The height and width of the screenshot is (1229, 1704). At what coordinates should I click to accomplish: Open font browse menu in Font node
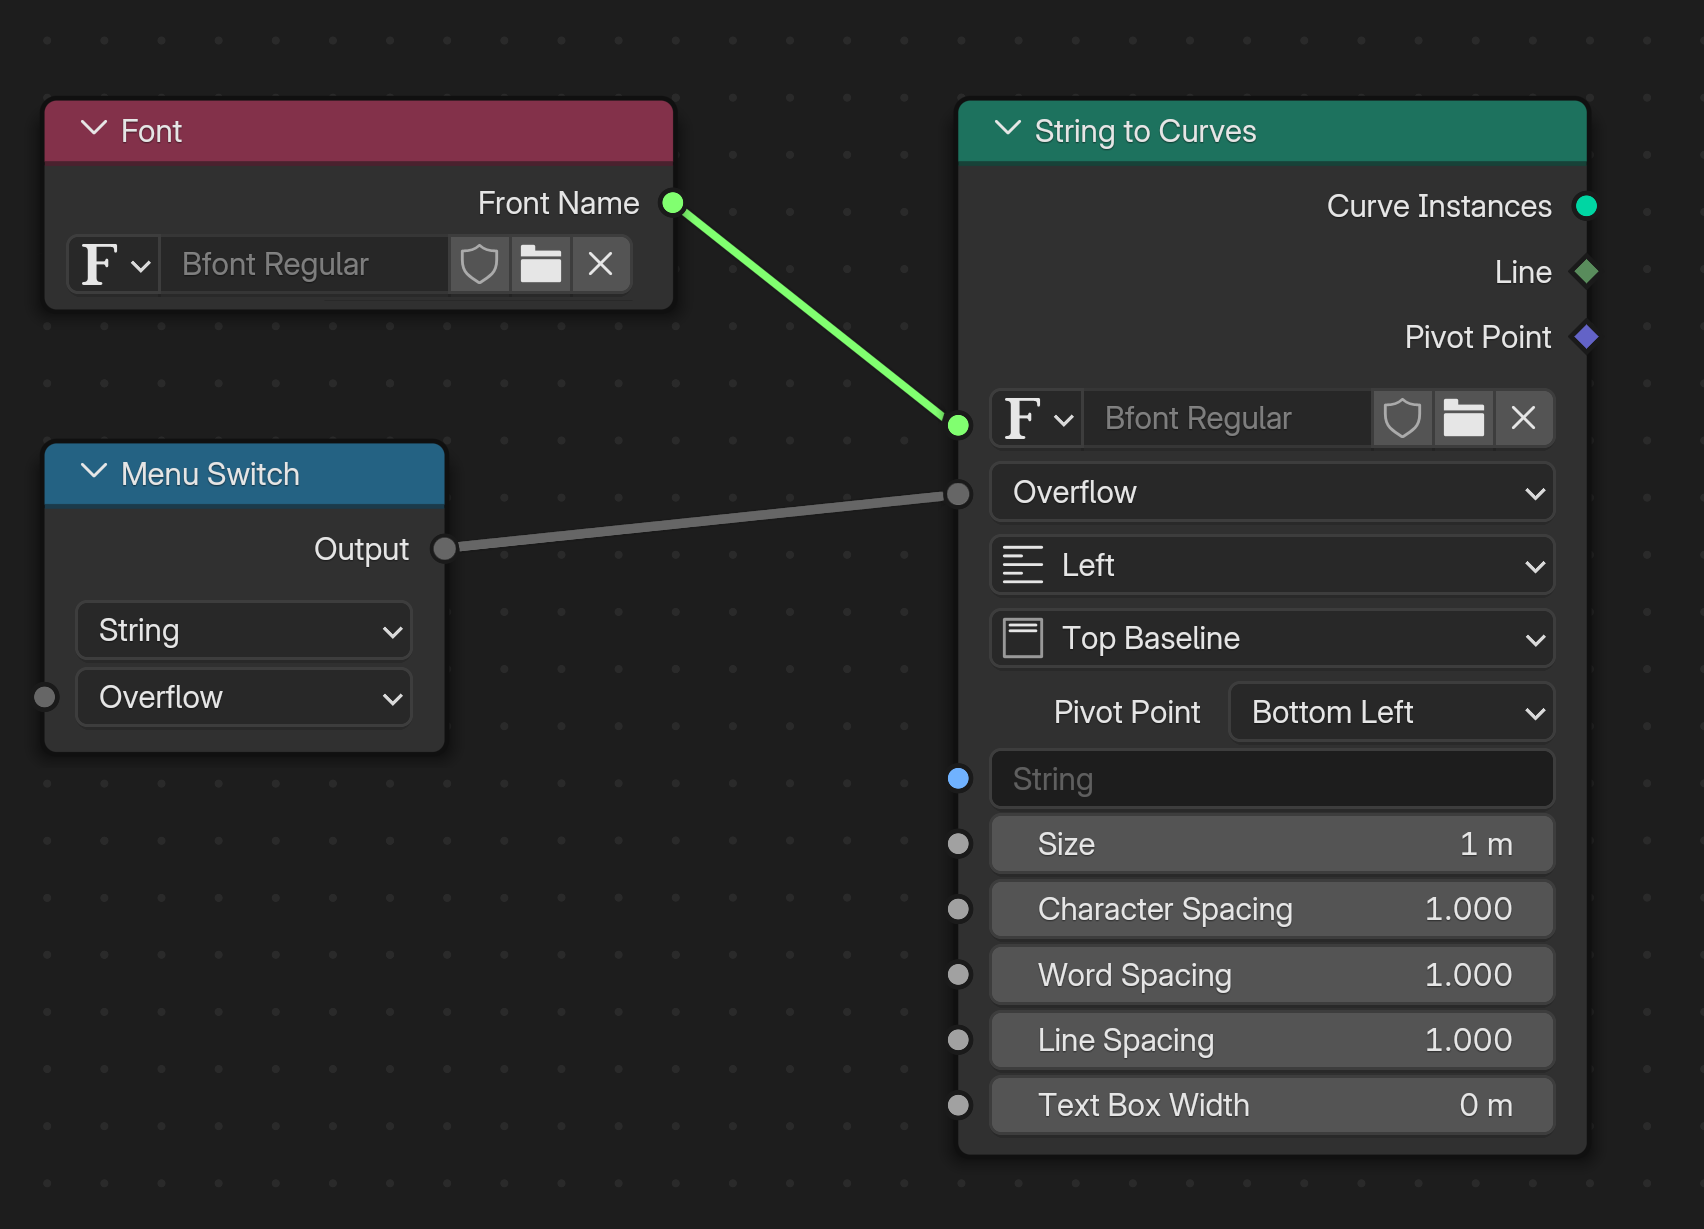(114, 264)
